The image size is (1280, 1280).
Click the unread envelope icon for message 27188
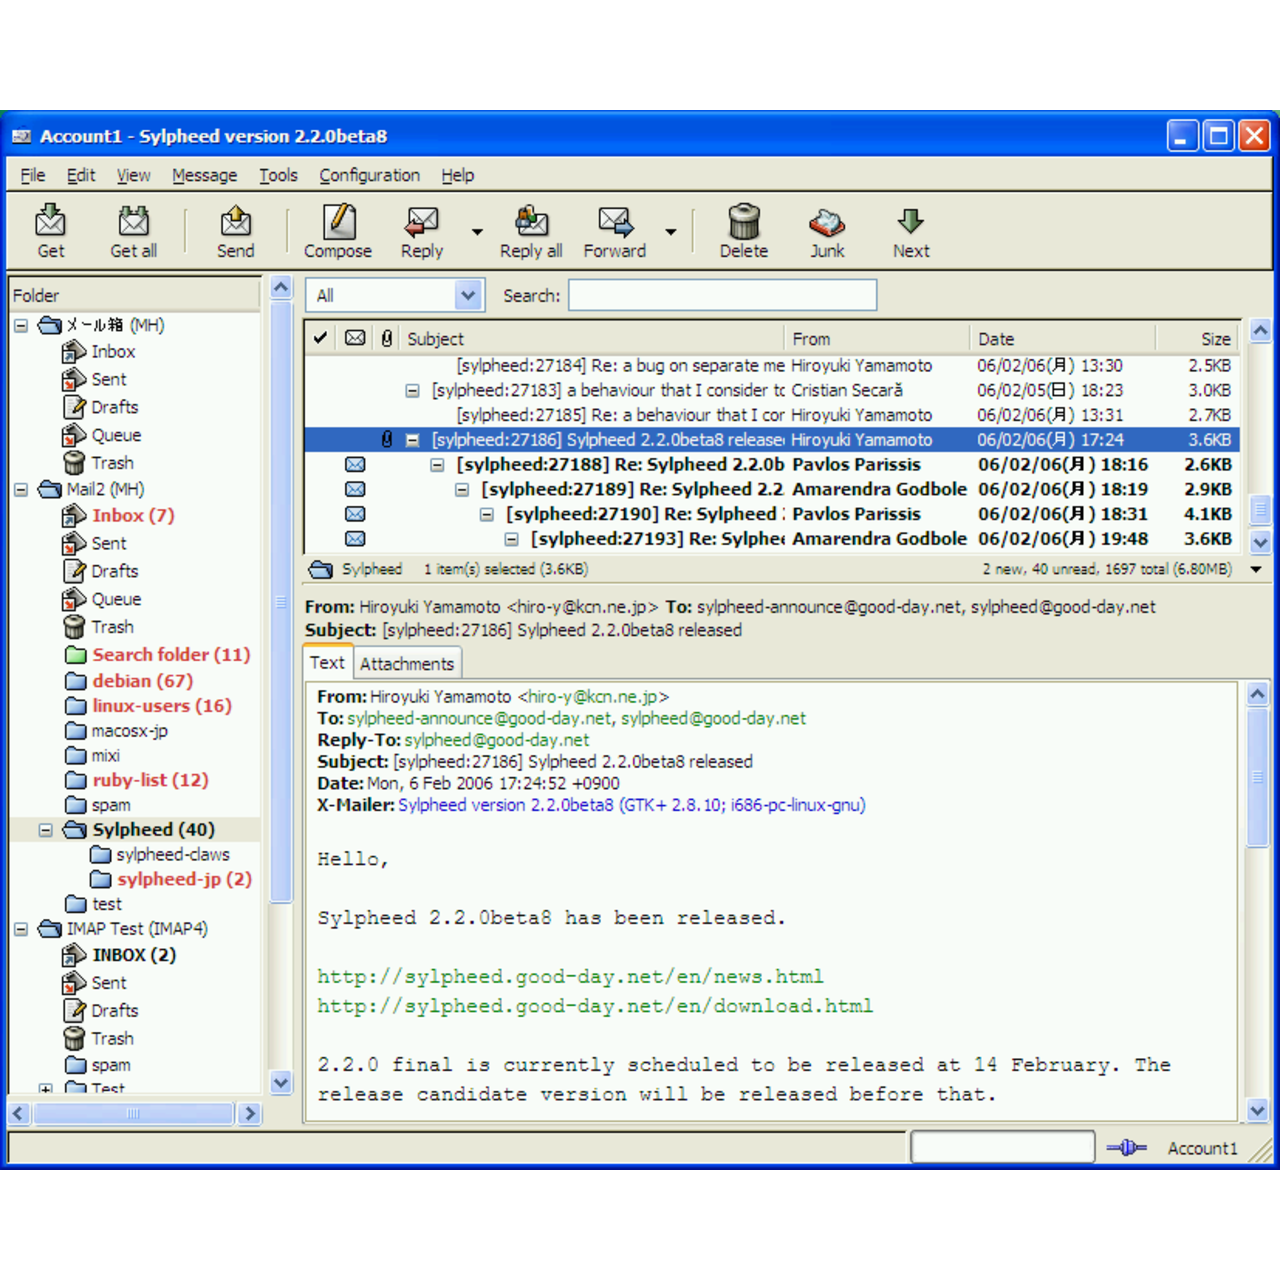click(355, 464)
